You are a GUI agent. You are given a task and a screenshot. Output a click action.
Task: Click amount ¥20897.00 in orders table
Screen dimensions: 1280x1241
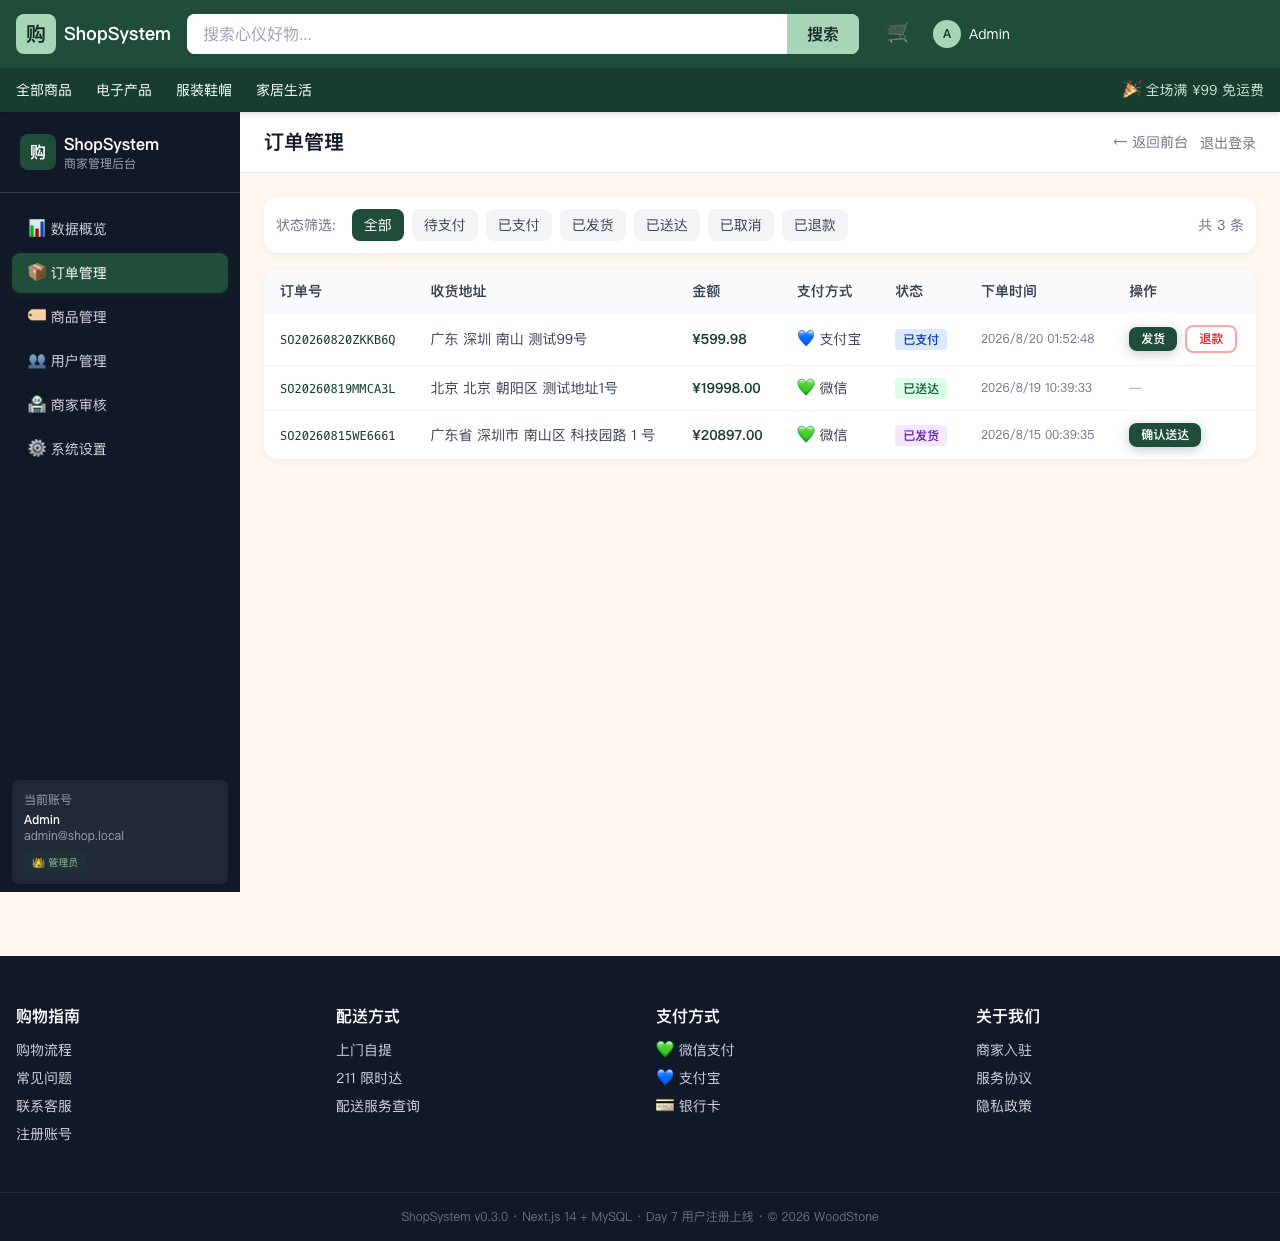pyautogui.click(x=727, y=435)
